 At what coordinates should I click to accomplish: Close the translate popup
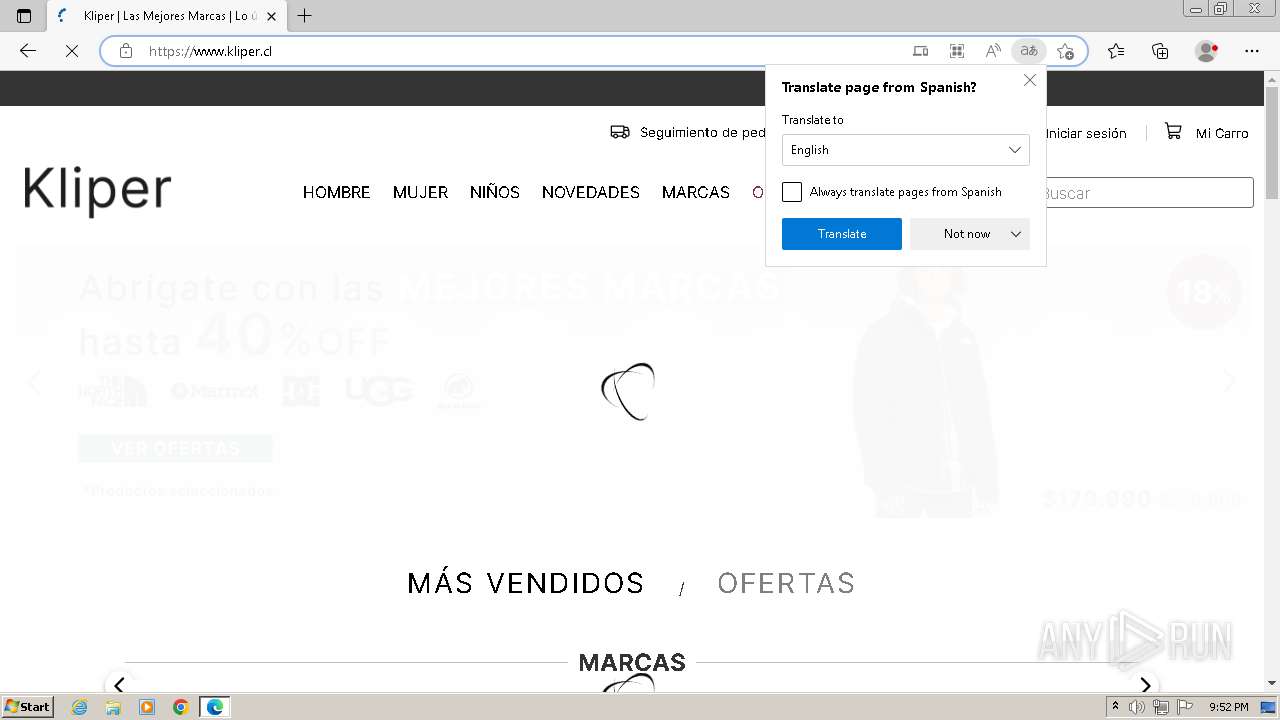tap(1030, 80)
